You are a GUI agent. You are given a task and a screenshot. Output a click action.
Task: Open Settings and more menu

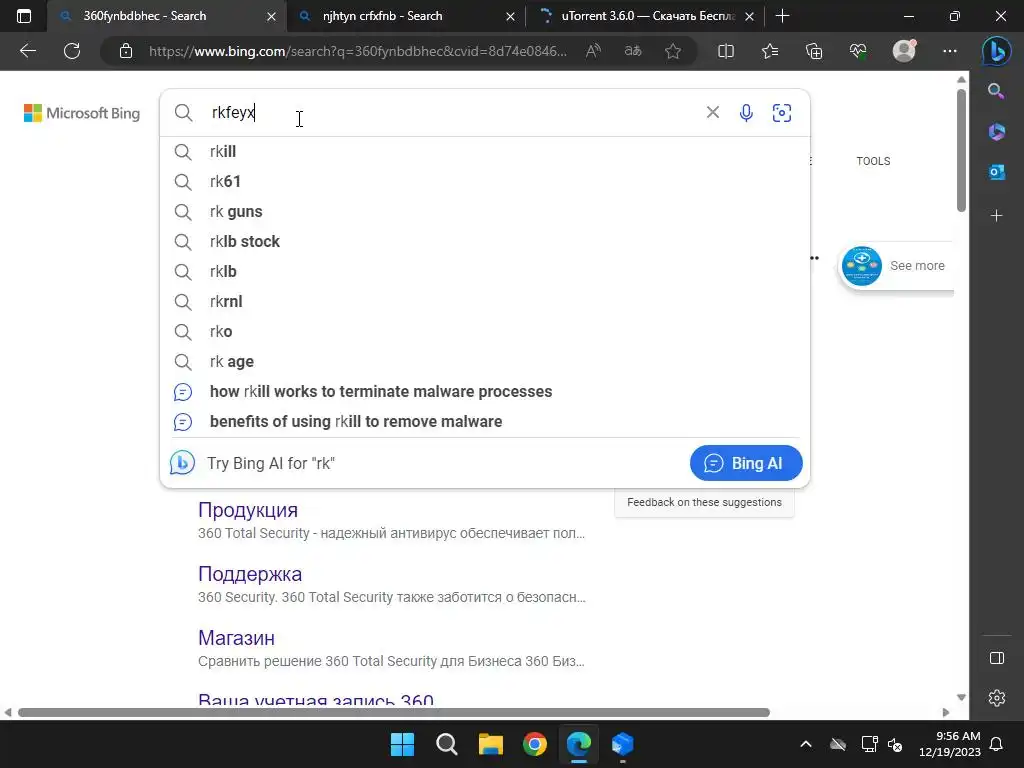(950, 51)
